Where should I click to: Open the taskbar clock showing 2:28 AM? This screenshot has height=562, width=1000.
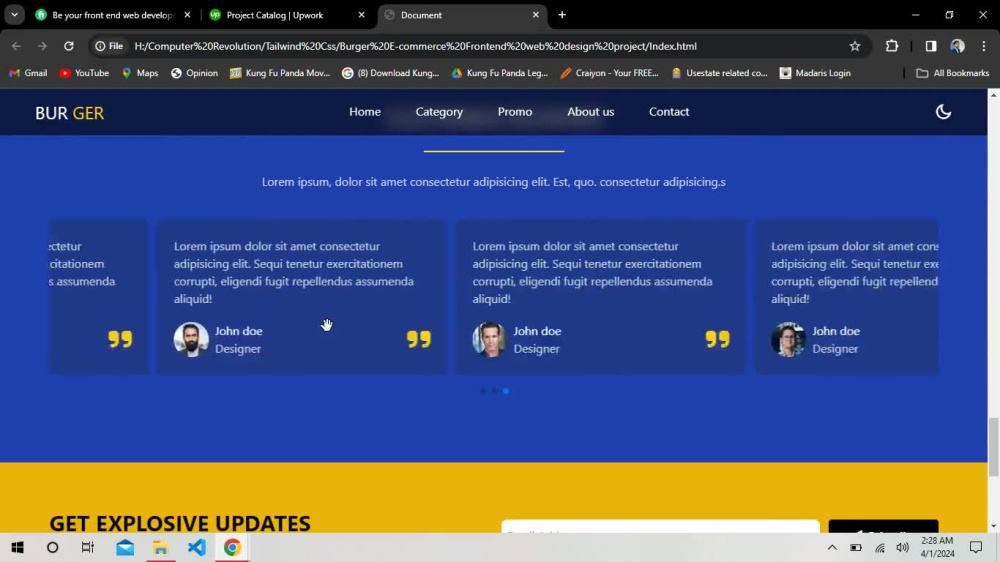tap(938, 547)
